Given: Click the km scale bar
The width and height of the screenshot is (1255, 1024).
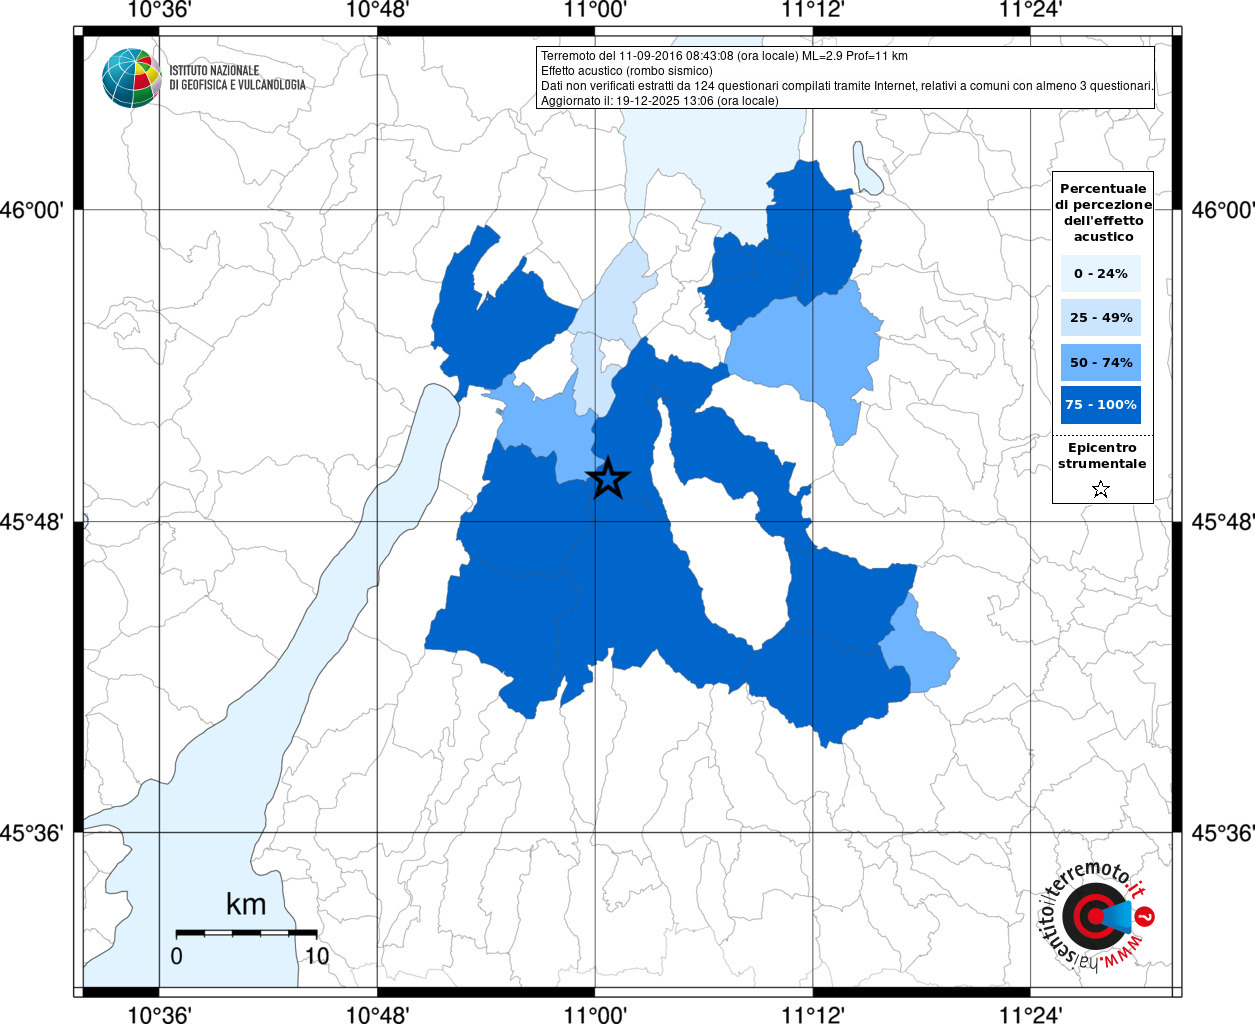Looking at the screenshot, I should (x=247, y=933).
